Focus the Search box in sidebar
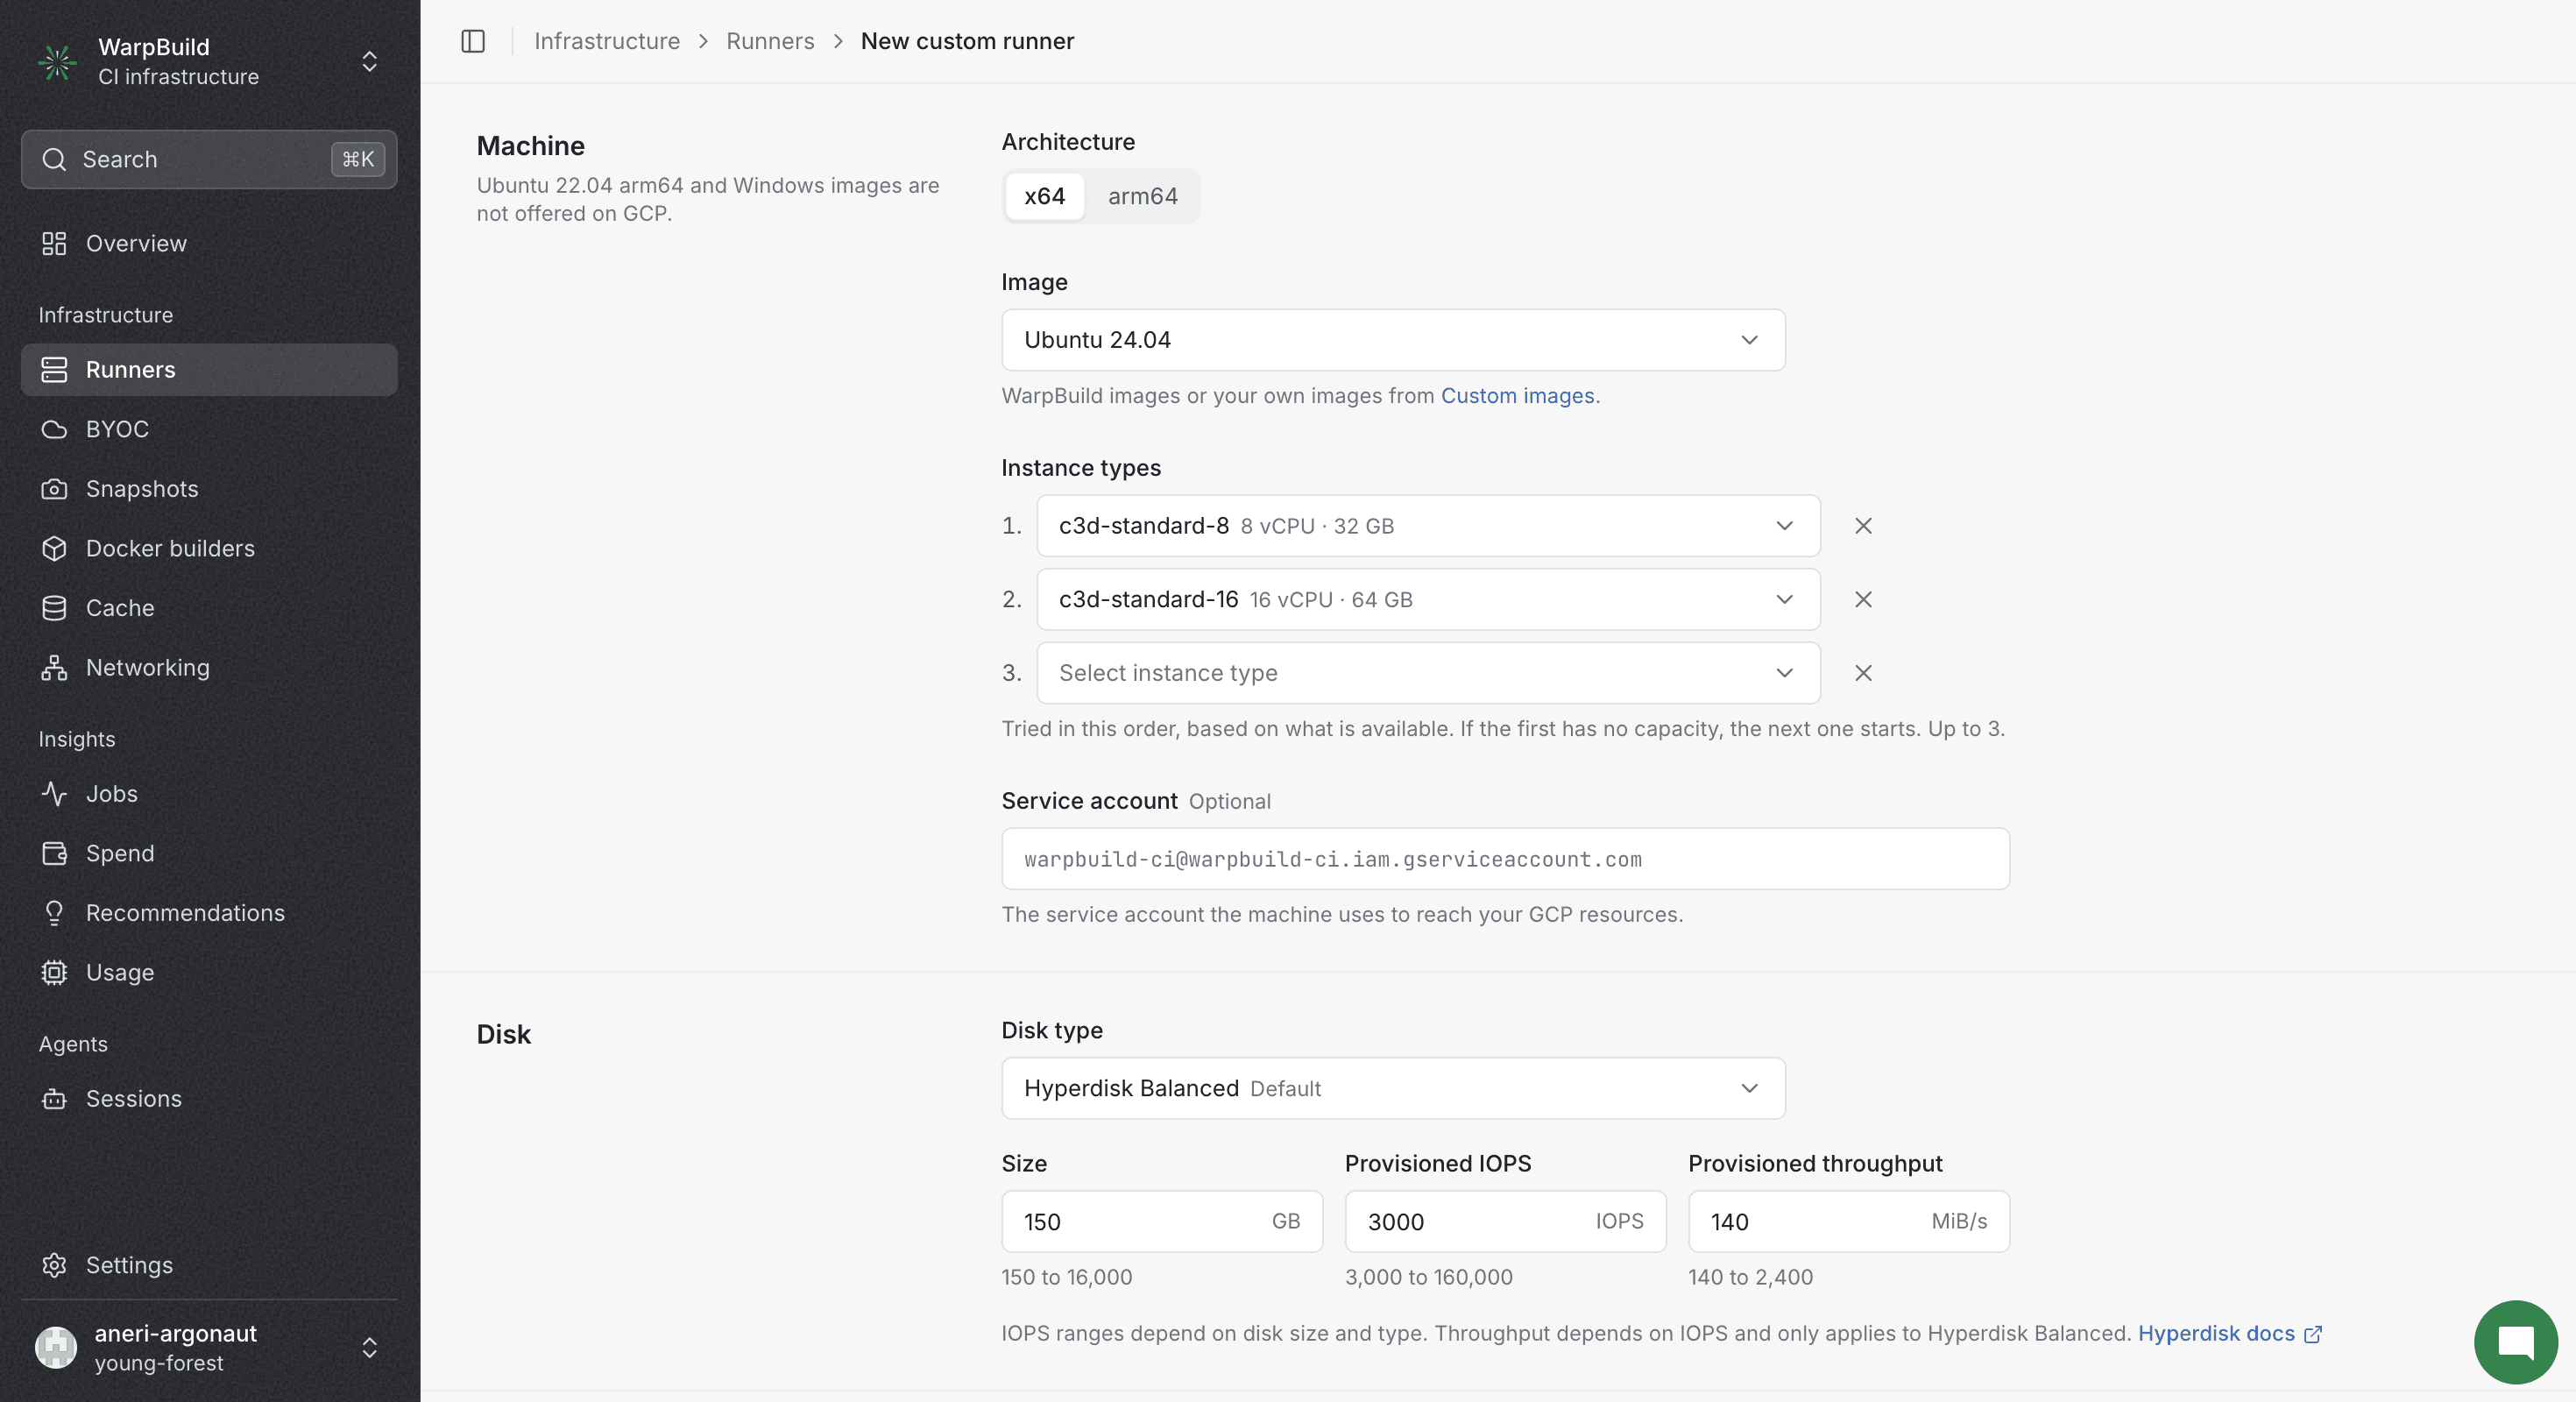This screenshot has height=1402, width=2576. coord(209,160)
